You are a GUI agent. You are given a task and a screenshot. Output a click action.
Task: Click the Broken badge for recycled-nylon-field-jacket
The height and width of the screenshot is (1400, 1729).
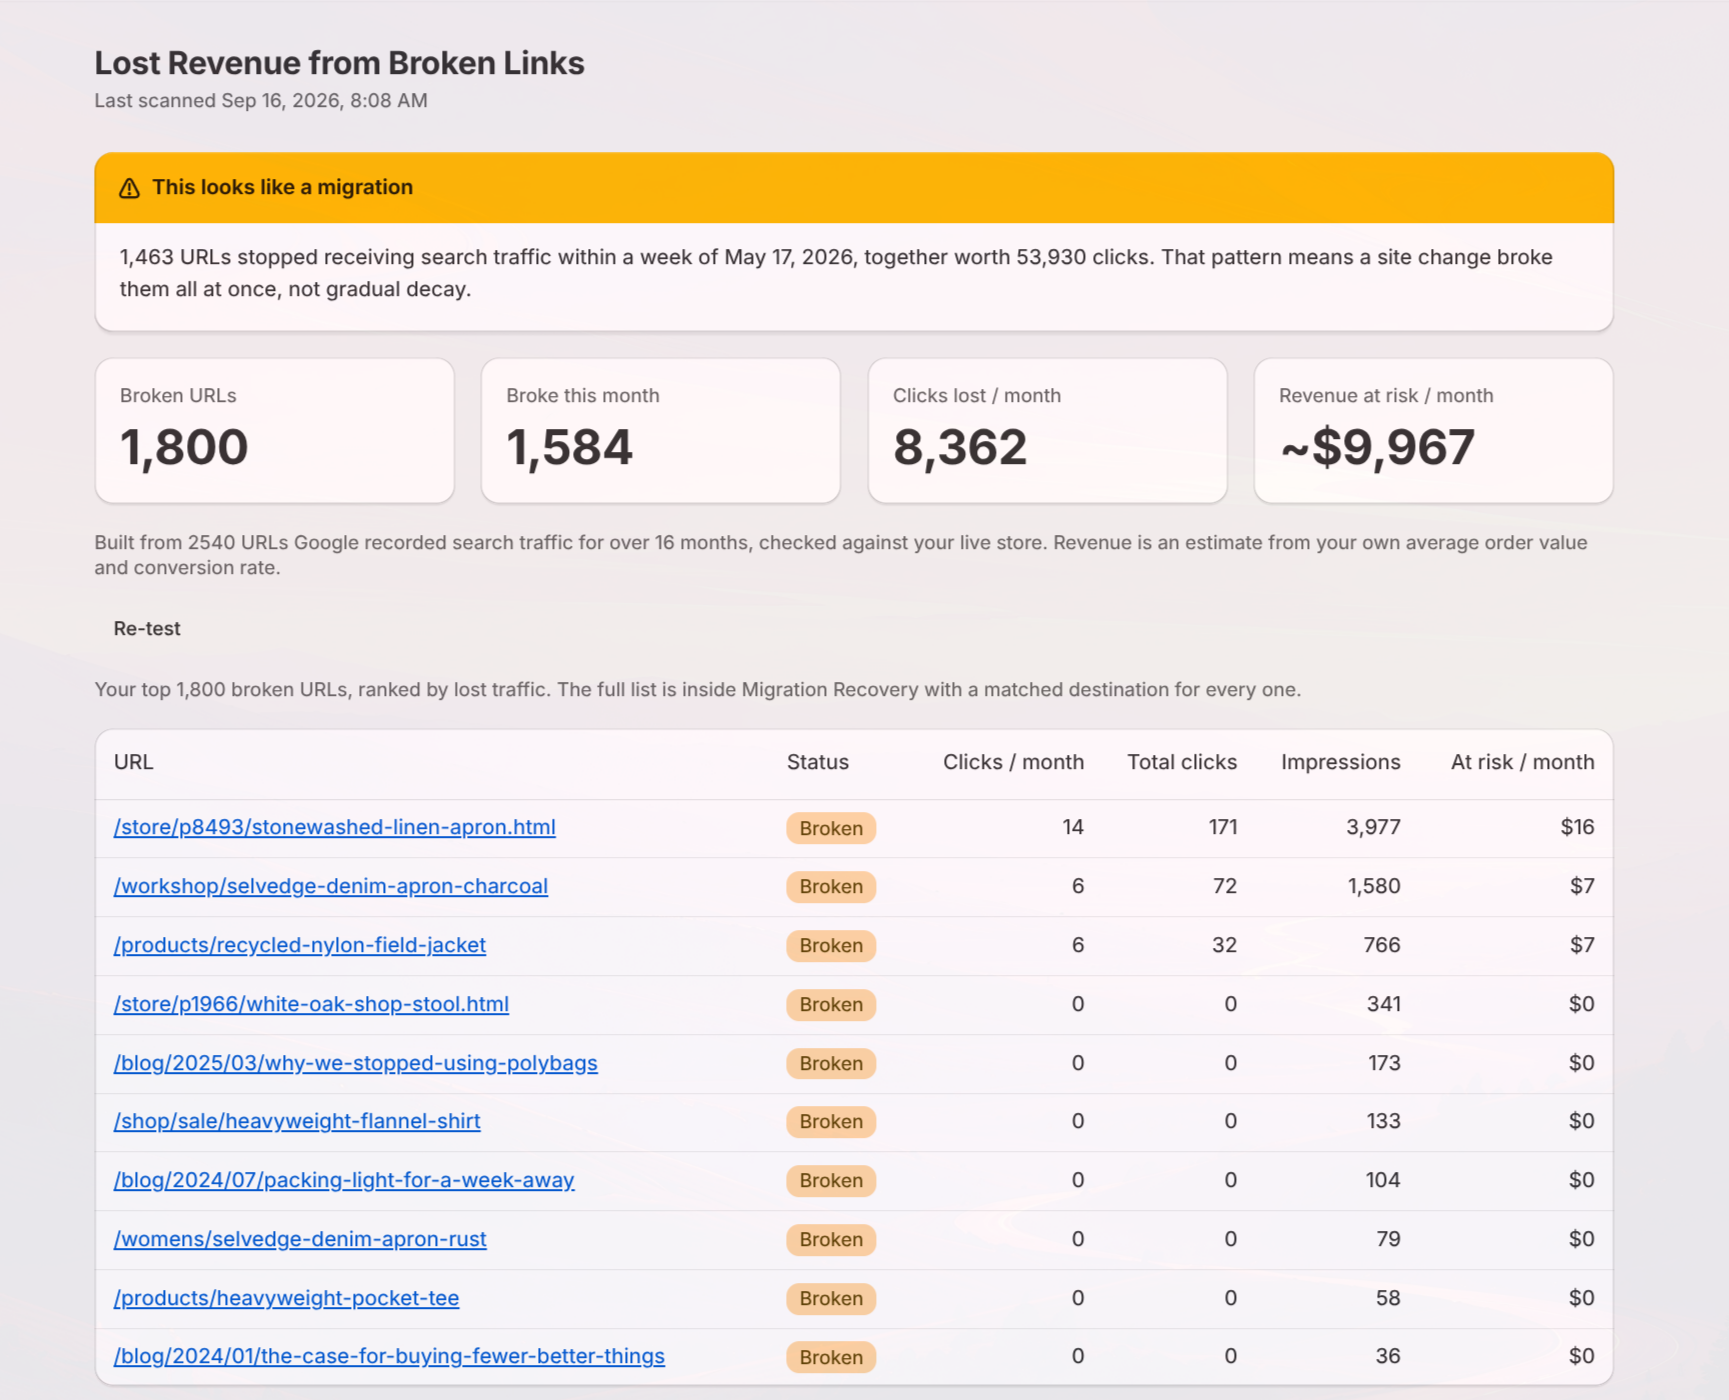point(831,946)
